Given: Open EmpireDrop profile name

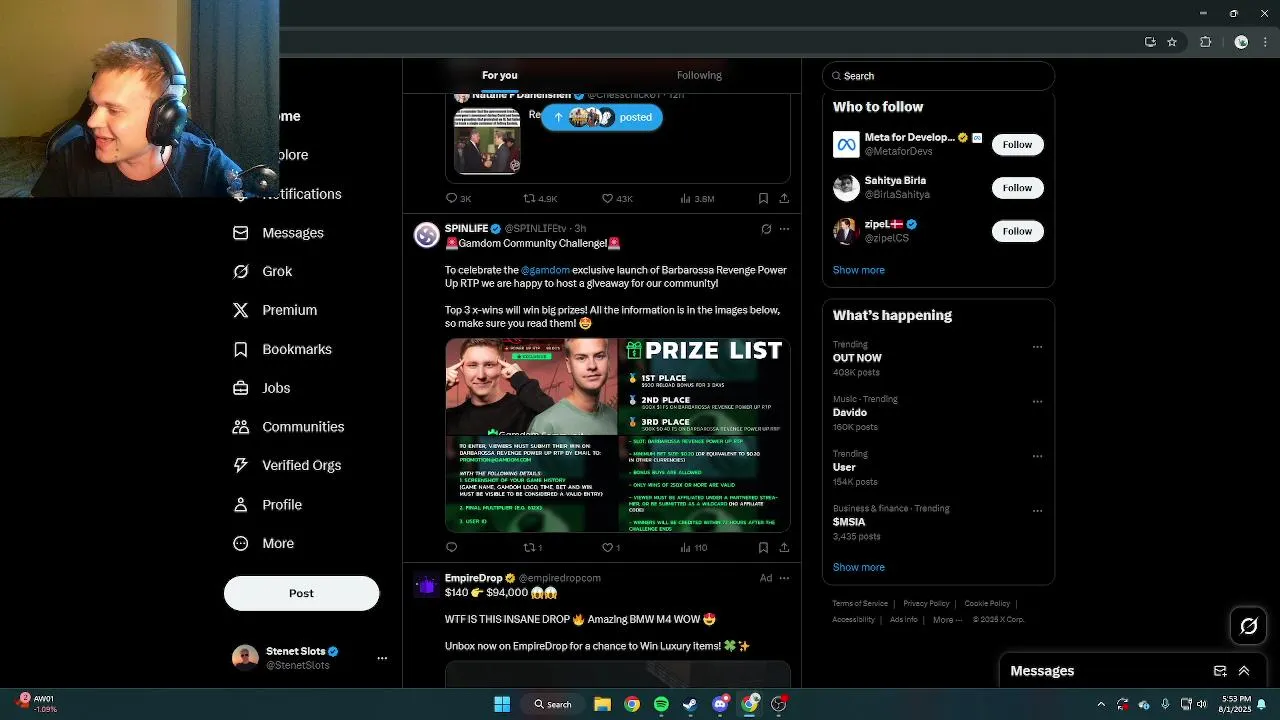Looking at the screenshot, I should click(473, 578).
